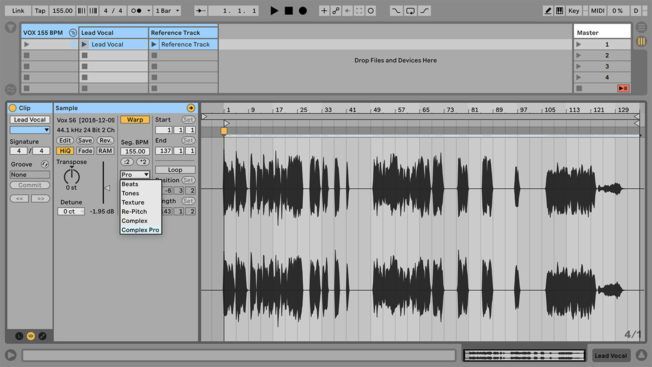Launch Master scene 2
652x367 pixels.
coord(578,55)
